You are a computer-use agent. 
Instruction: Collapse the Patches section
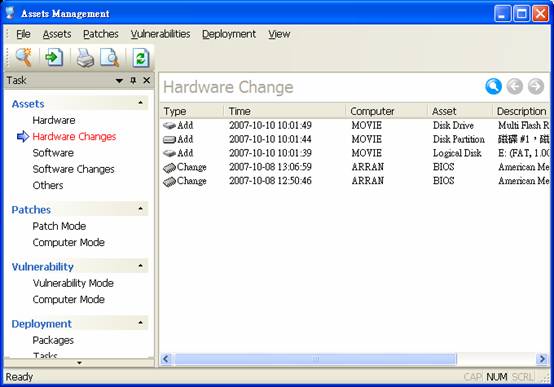[x=141, y=209]
